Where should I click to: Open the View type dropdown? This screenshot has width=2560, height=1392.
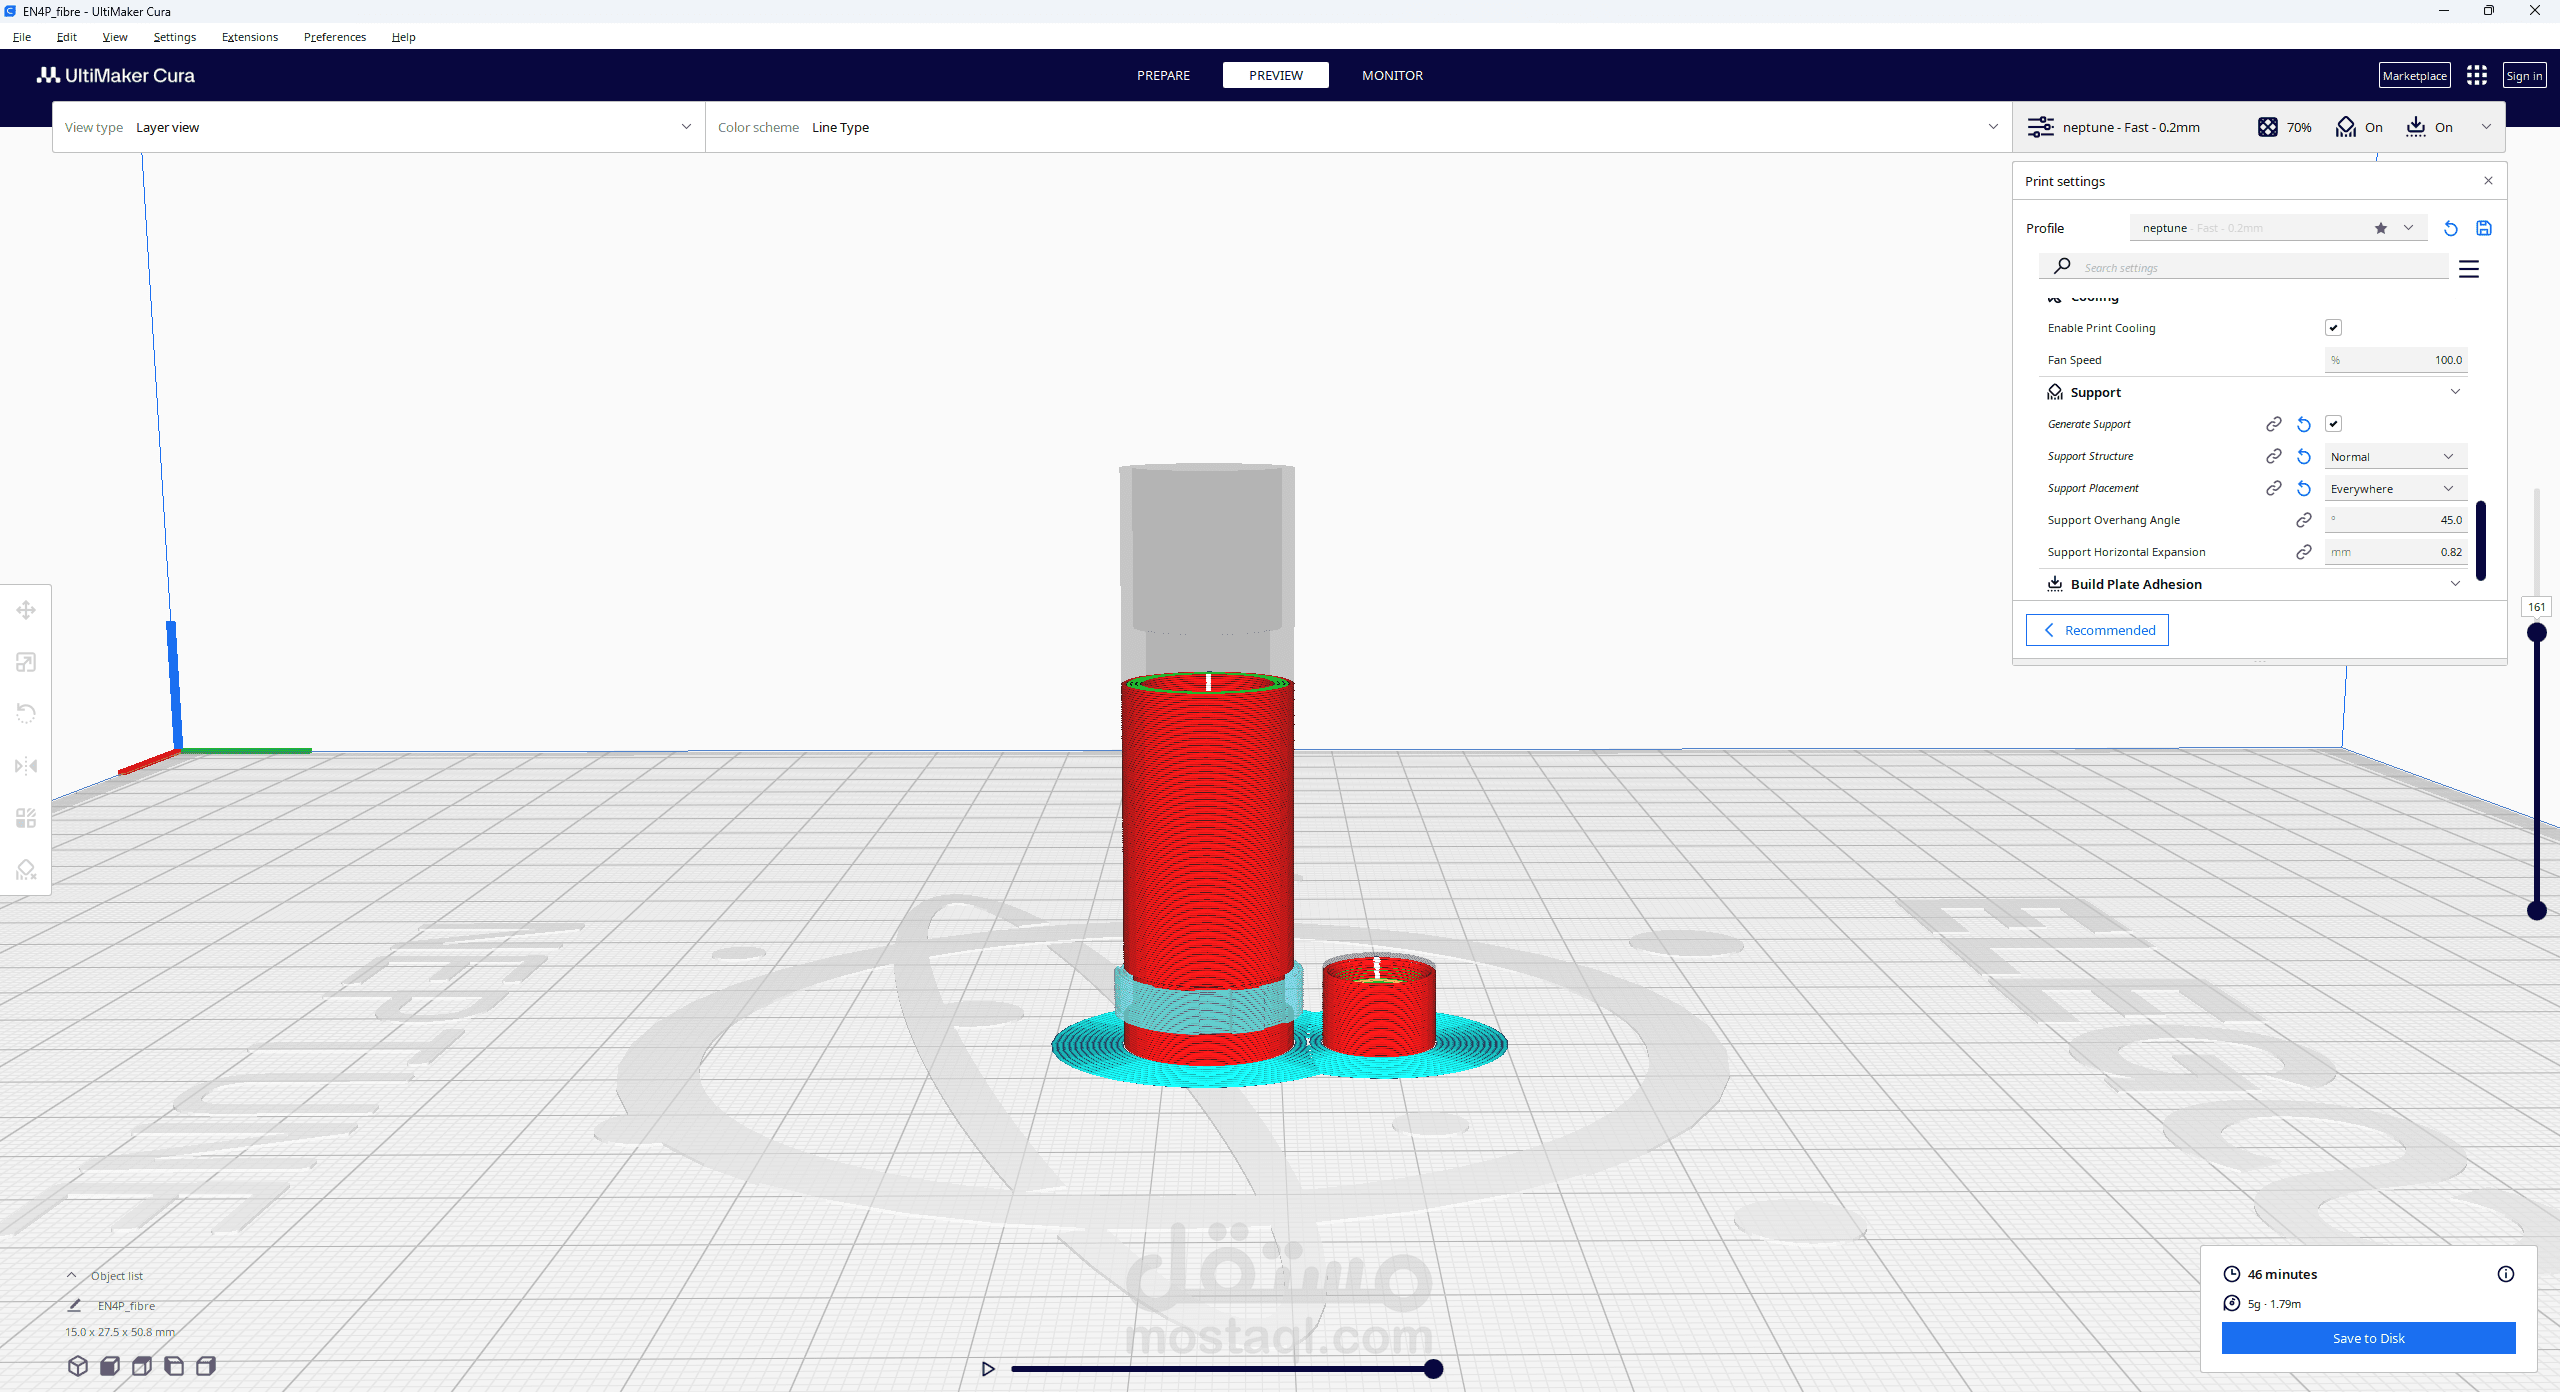[378, 127]
